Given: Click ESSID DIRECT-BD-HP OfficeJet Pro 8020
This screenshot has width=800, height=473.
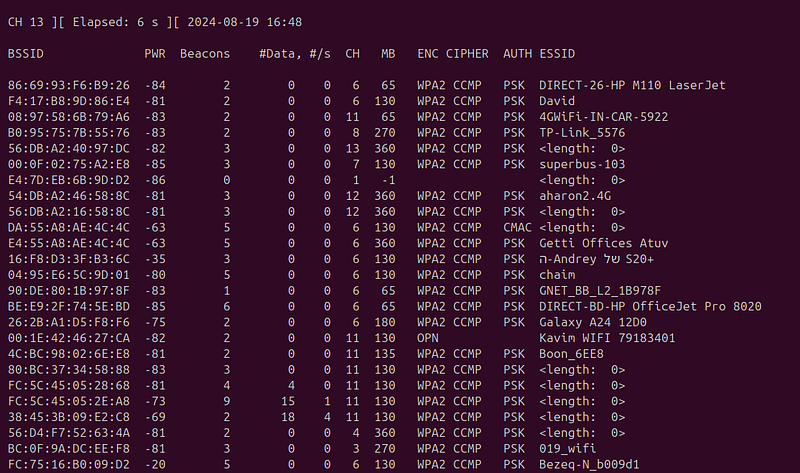Looking at the screenshot, I should coord(651,307).
